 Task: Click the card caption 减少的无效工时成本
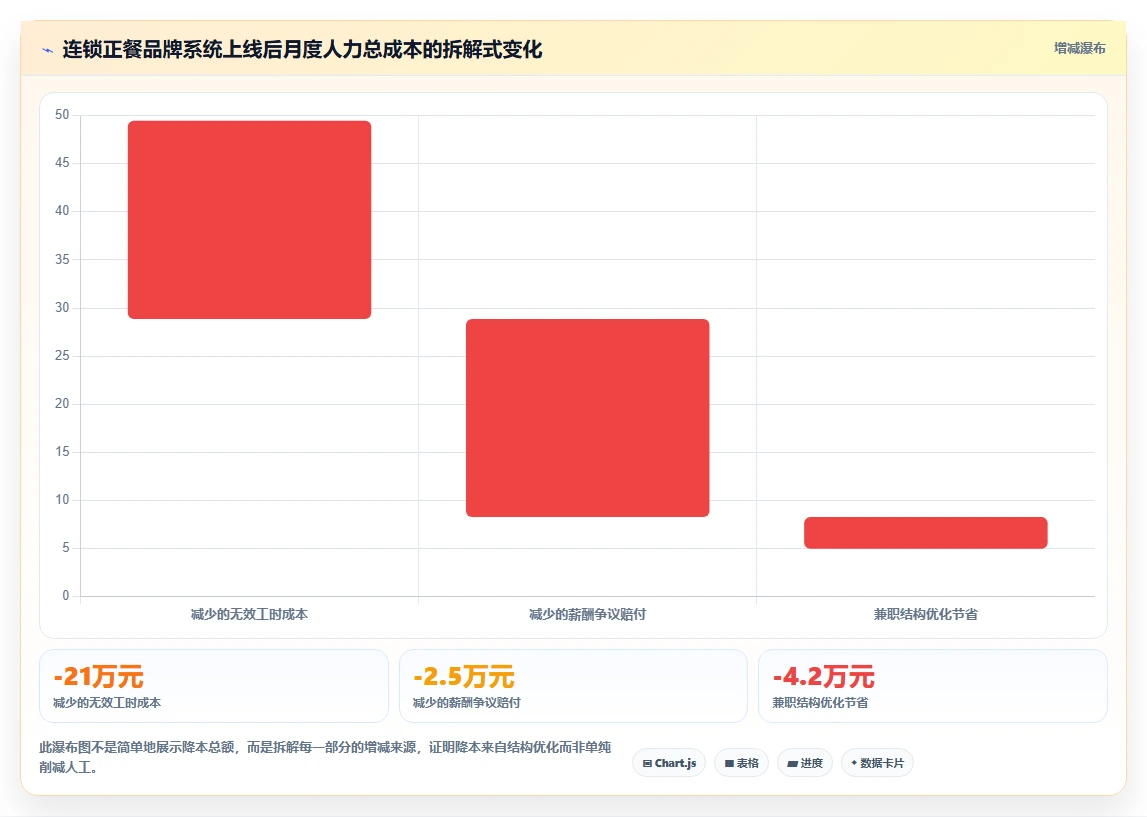(107, 703)
